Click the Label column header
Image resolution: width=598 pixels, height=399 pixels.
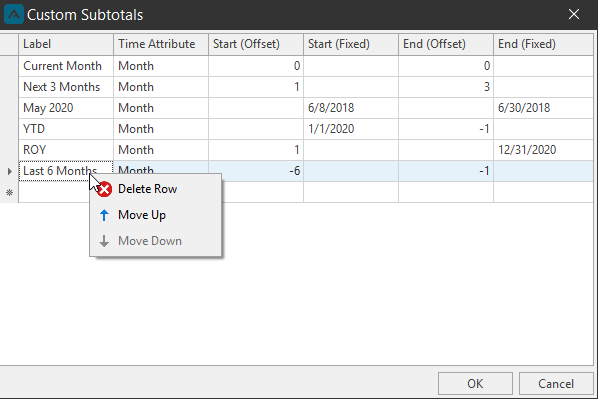pos(66,44)
